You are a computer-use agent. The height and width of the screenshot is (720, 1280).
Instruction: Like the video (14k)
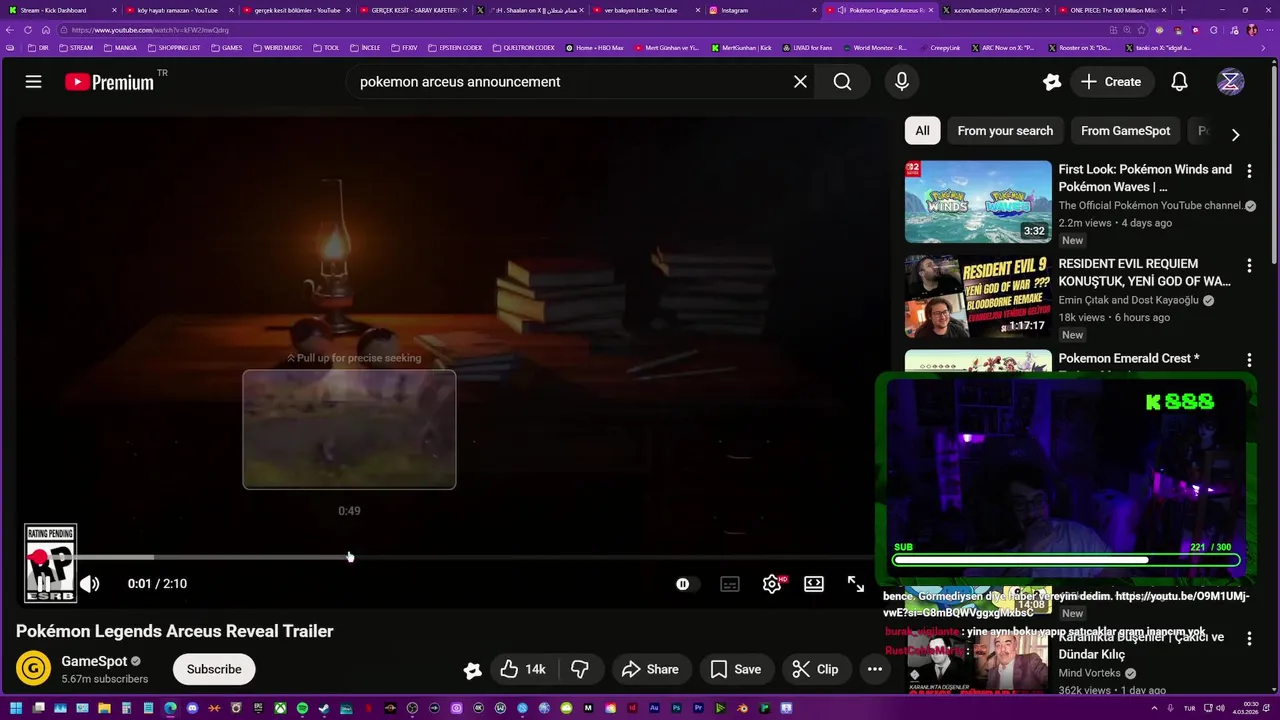click(523, 669)
